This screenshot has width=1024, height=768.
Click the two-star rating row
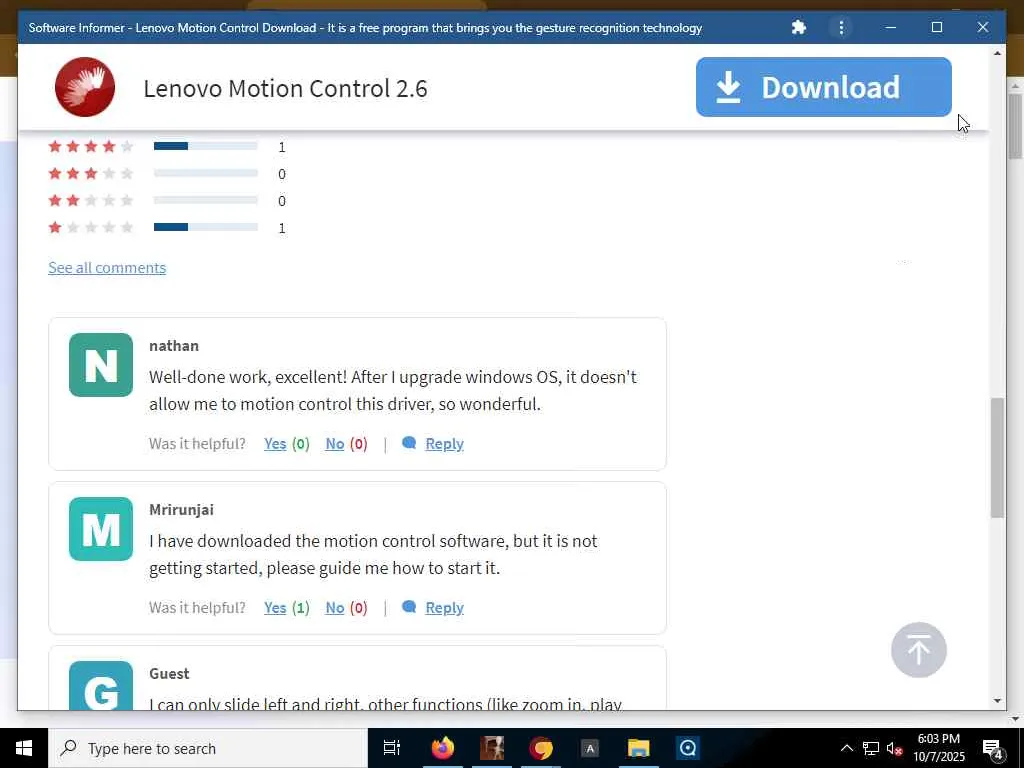(167, 200)
